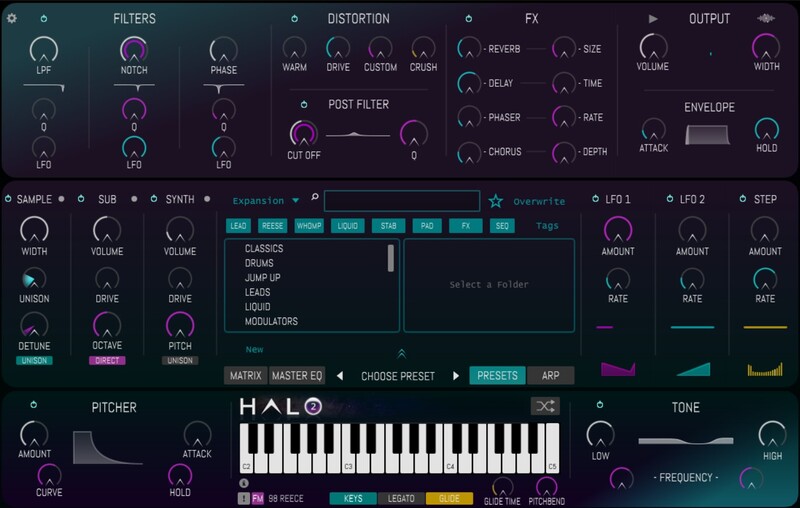
Task: Click the post filter curve display
Action: click(358, 135)
